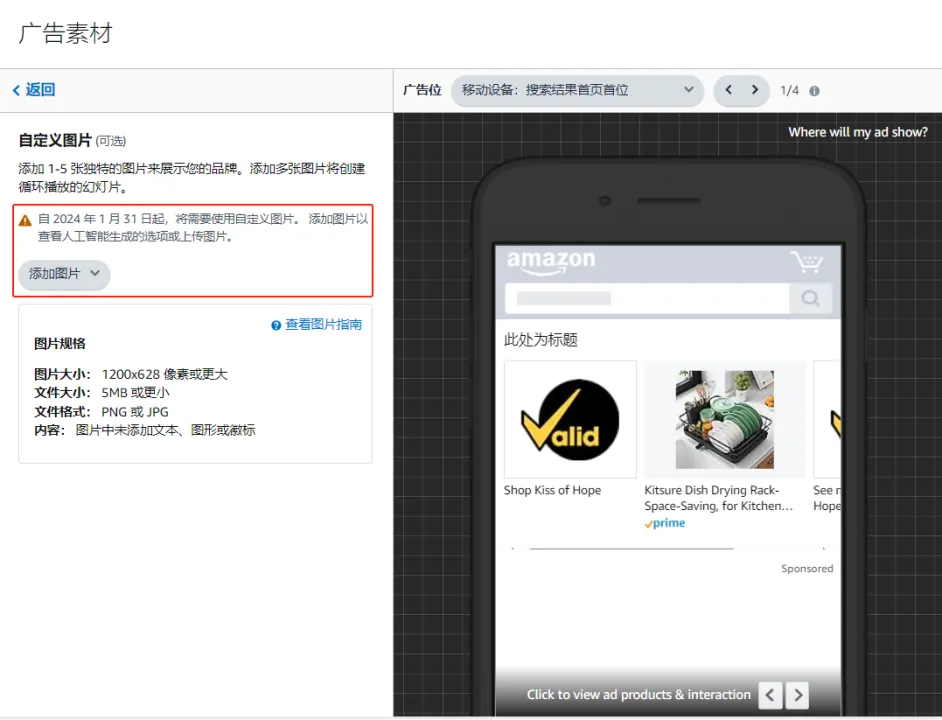Go to the previous ad placement preview

(x=728, y=90)
